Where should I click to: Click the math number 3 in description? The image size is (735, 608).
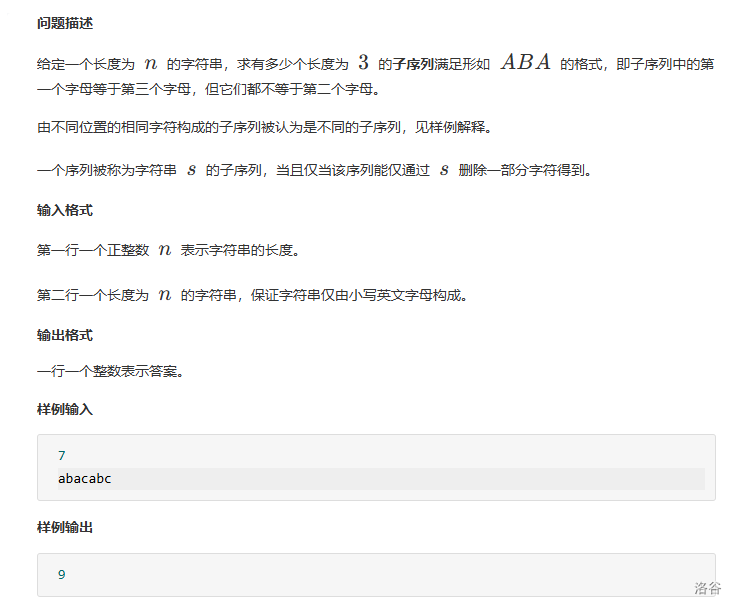click(x=363, y=62)
